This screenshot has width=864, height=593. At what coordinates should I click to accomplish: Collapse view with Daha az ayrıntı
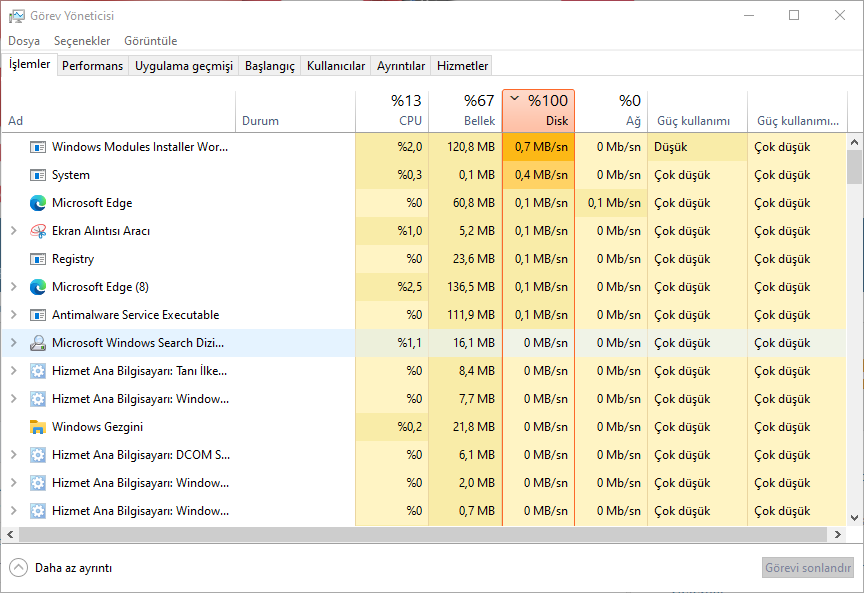[x=61, y=568]
